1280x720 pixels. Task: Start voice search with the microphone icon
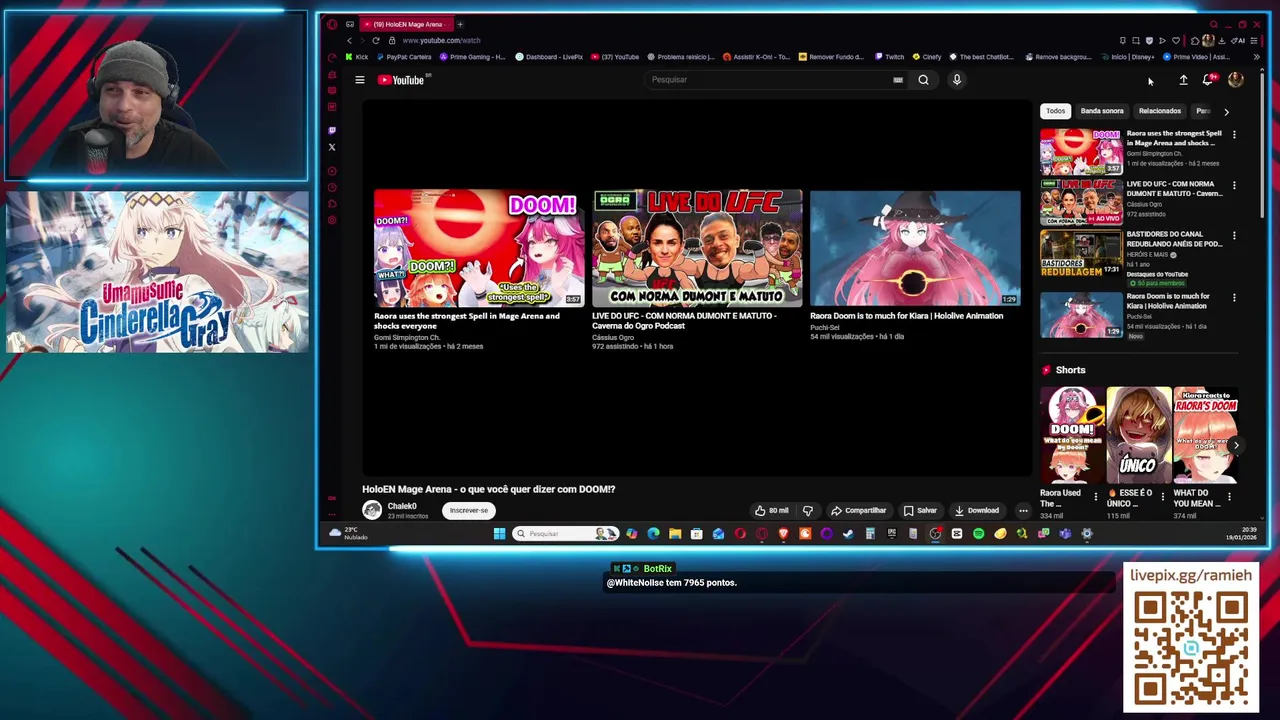957,80
